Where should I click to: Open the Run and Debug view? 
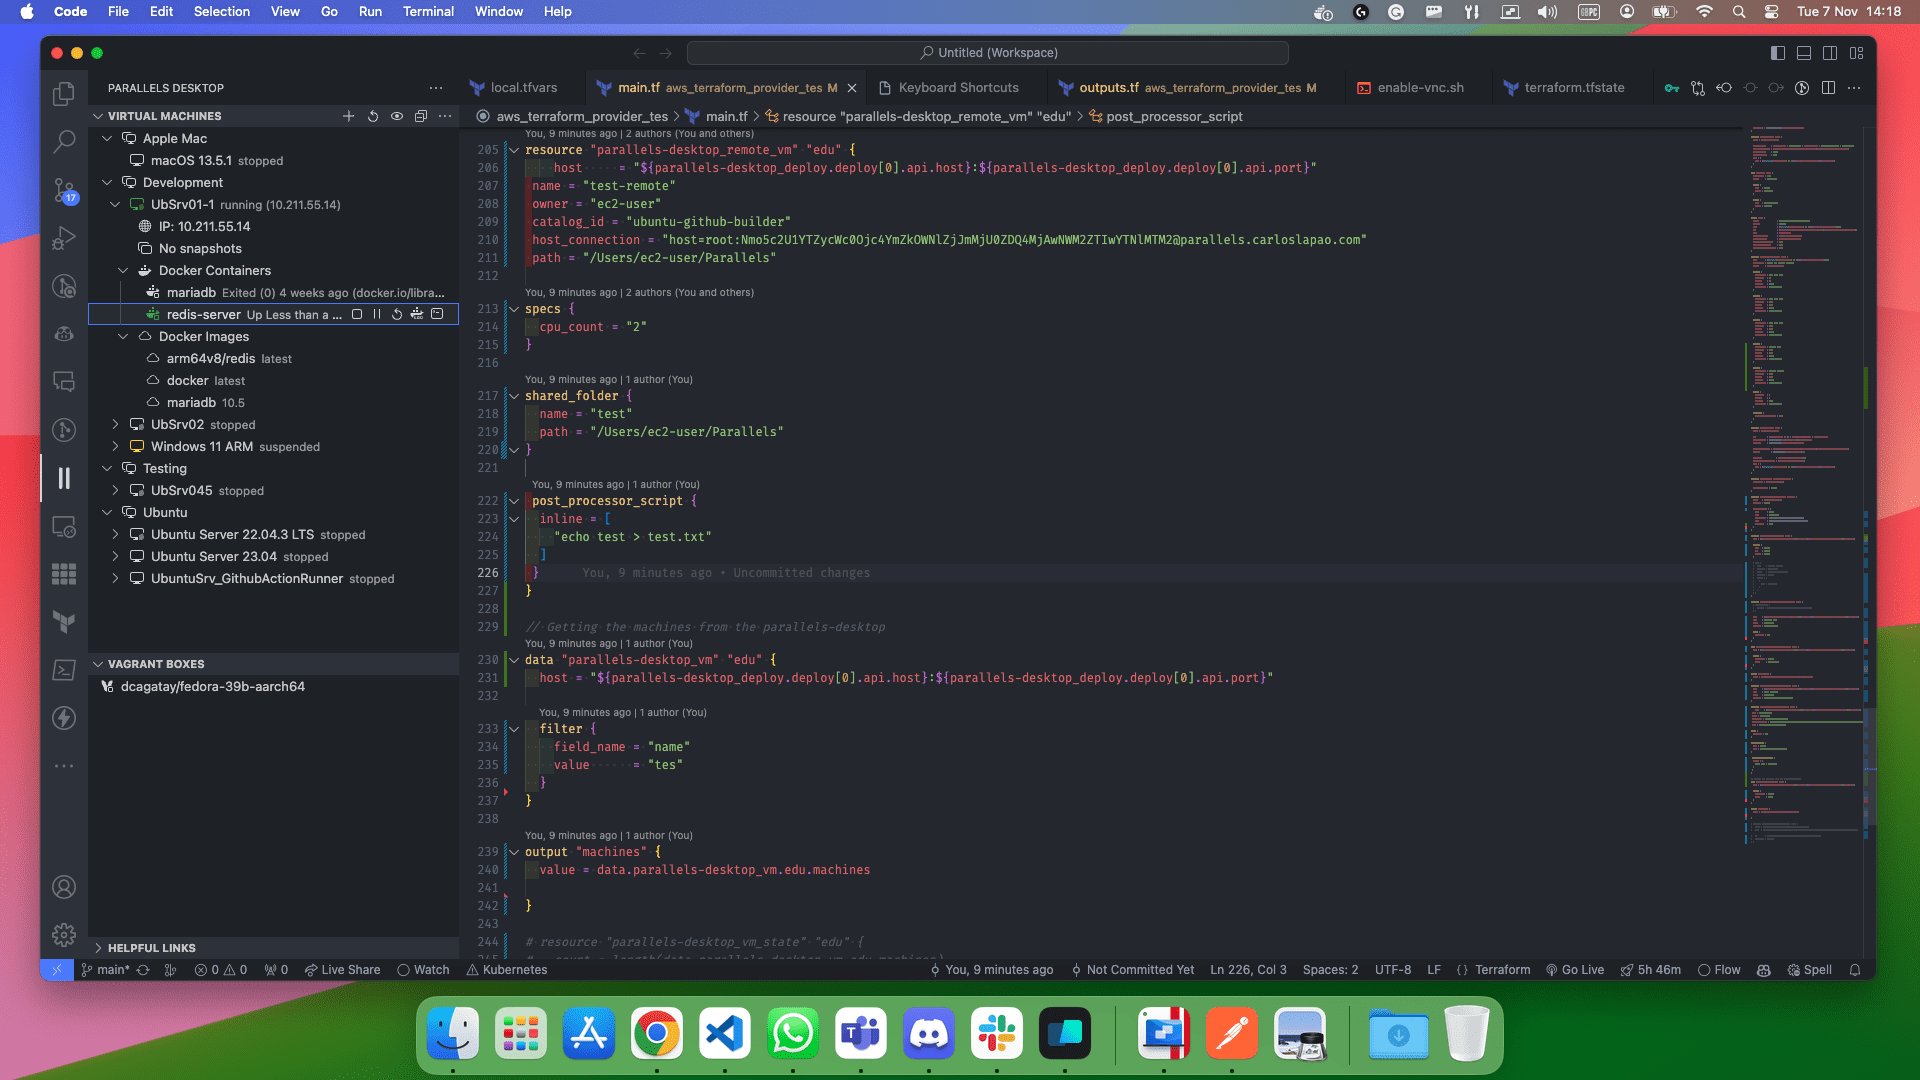pyautogui.click(x=64, y=238)
